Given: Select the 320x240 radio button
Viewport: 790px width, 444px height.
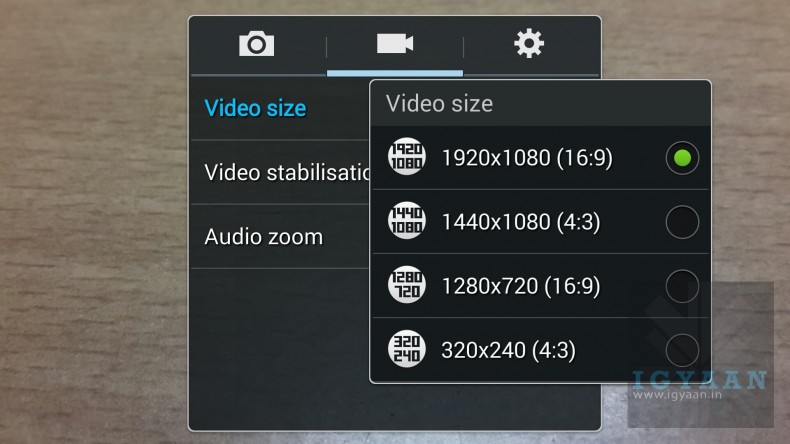Looking at the screenshot, I should pos(682,350).
